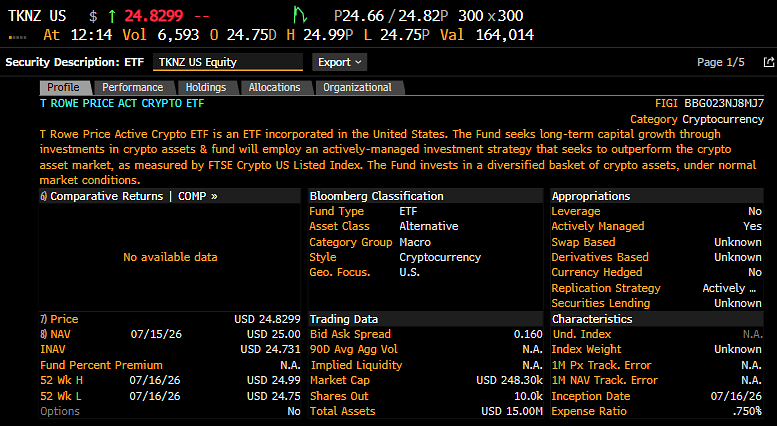777x426 pixels.
Task: Open the pop-out icon next to Page 1/5
Action: pyautogui.click(x=769, y=62)
